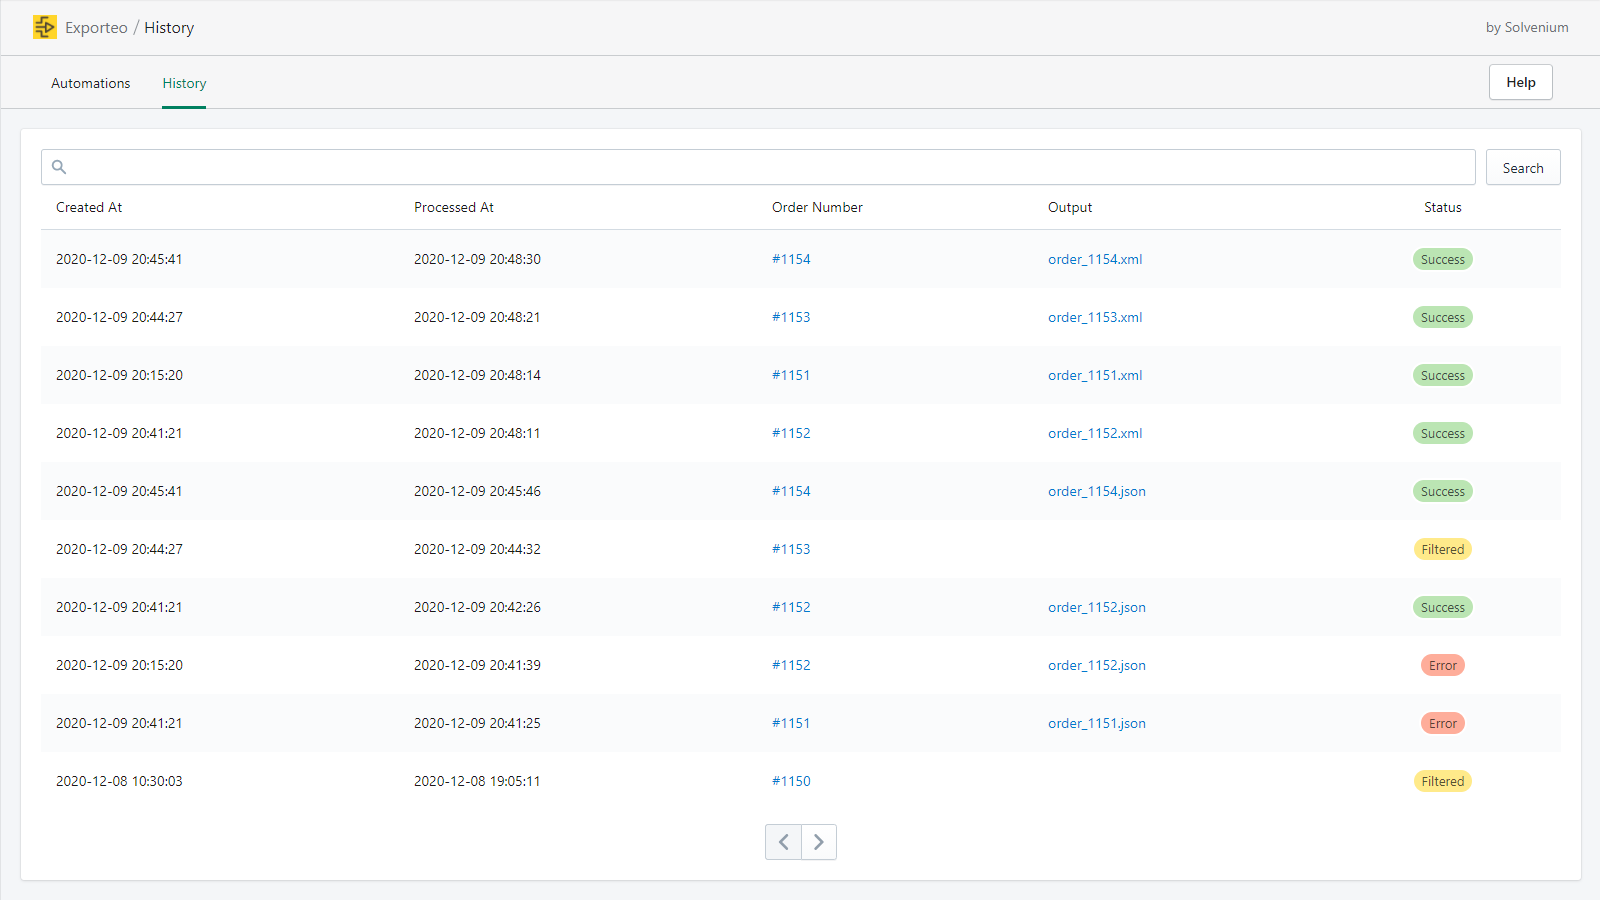The height and width of the screenshot is (900, 1600).
Task: Go to previous page arrow
Action: 783,842
